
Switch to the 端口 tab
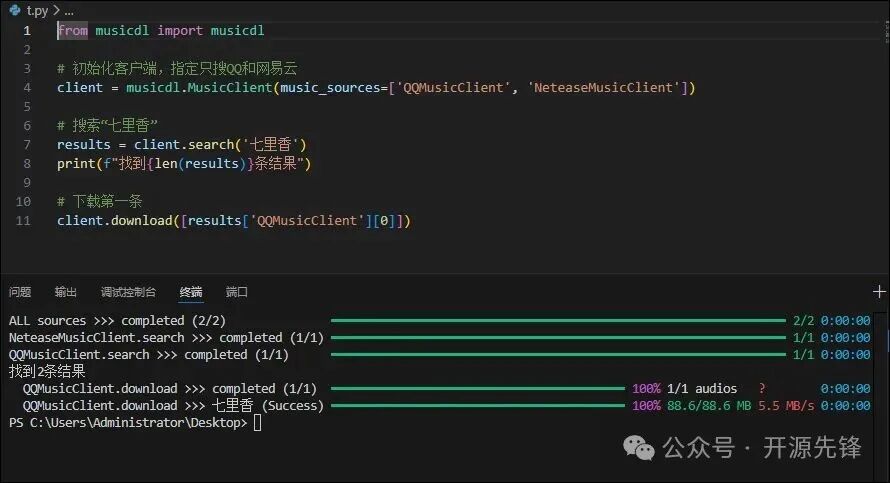[x=237, y=292]
